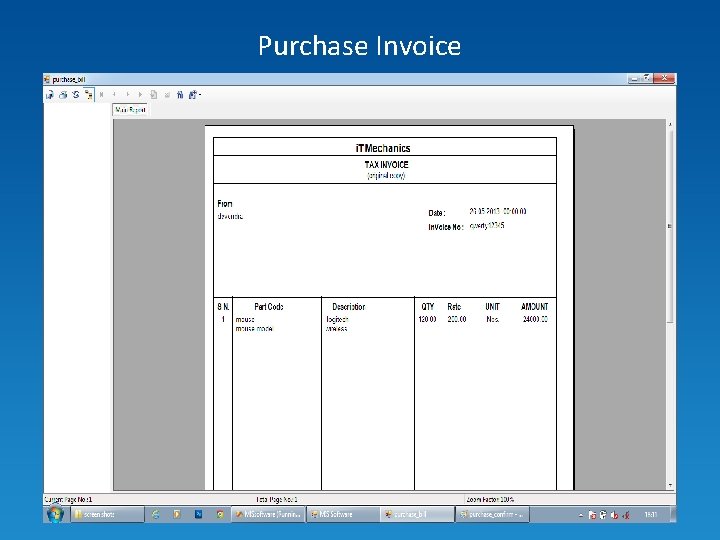This screenshot has width=720, height=540.
Task: Switch to MS Software taskbar window
Action: coord(343,514)
